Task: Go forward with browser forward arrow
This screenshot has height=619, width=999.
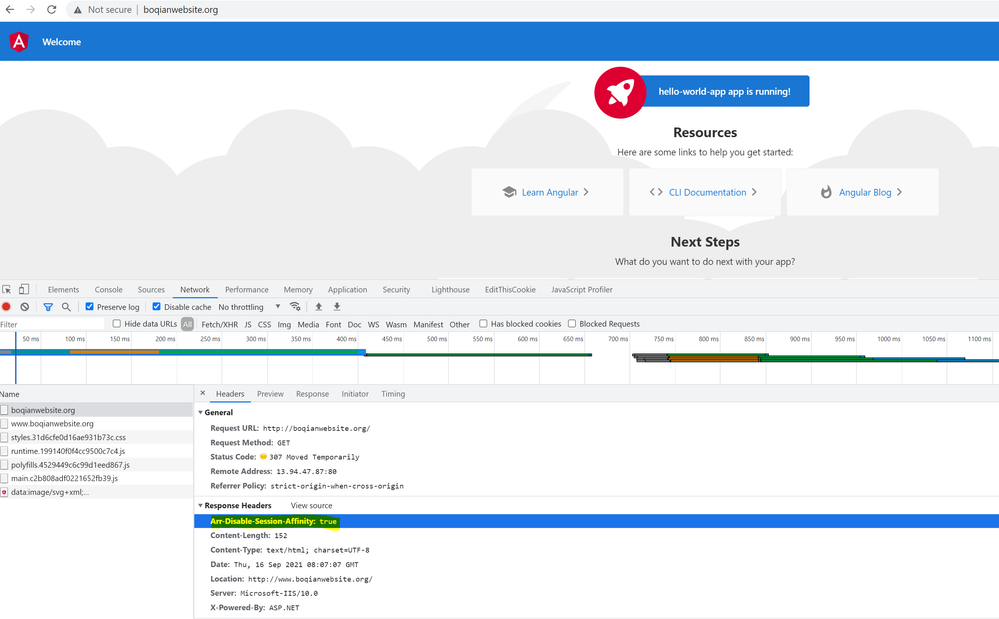Action: click(31, 10)
